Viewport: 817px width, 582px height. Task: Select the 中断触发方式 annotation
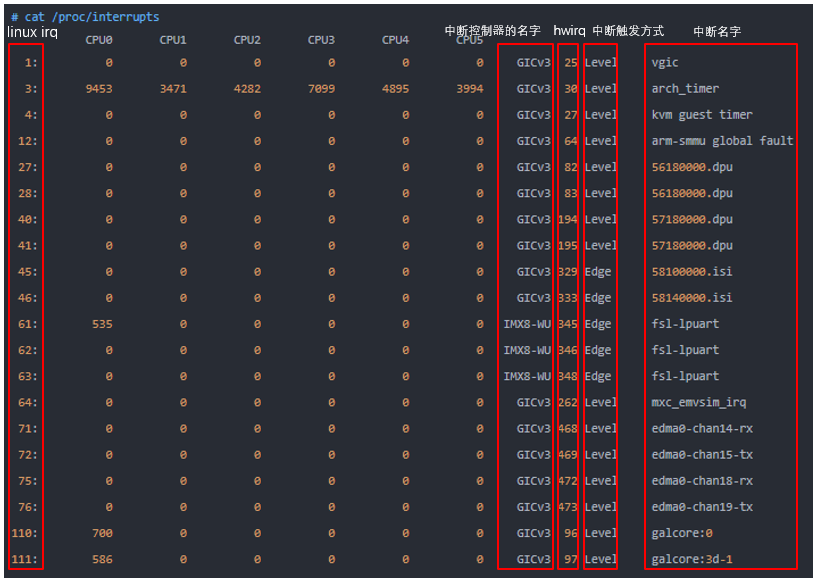[628, 30]
